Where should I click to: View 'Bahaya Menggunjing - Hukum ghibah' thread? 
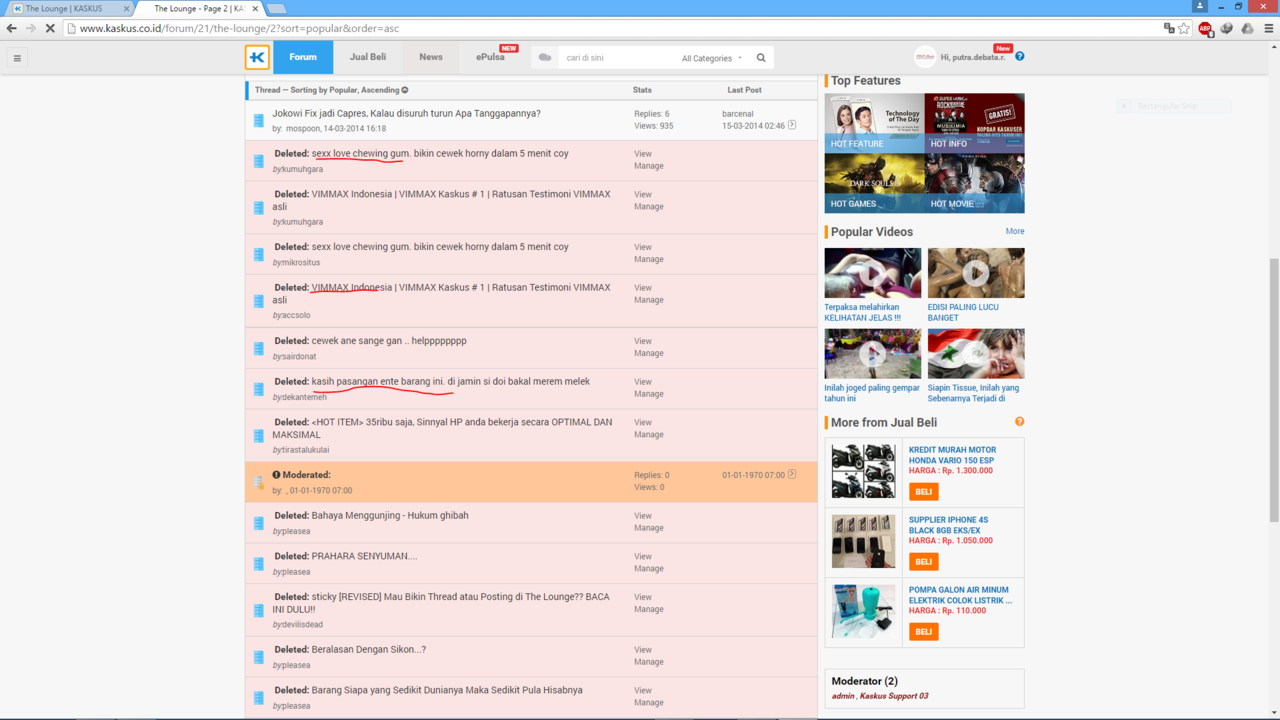642,516
